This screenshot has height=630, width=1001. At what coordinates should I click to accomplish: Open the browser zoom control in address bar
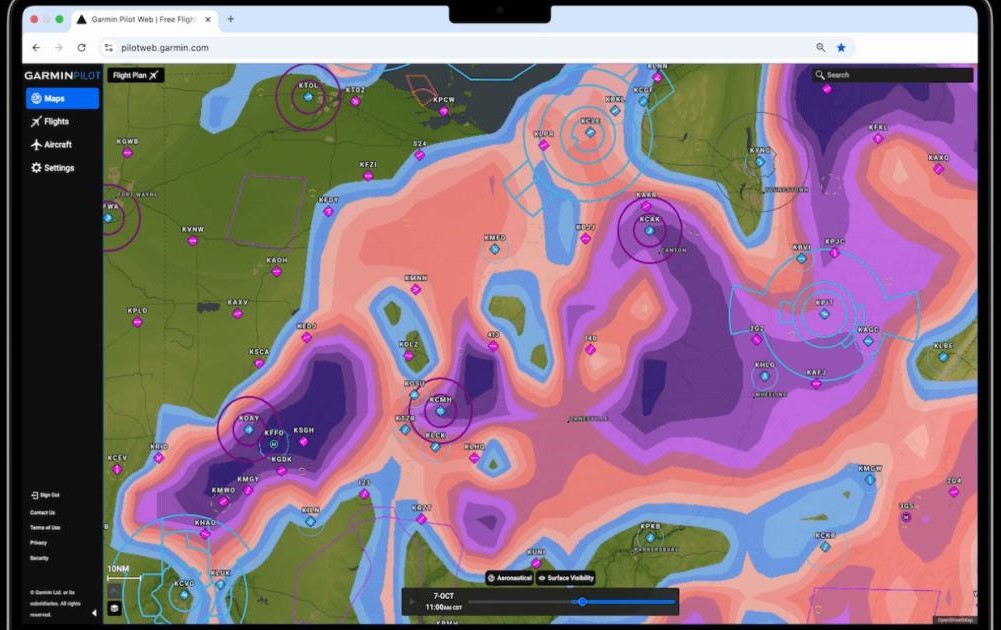(821, 47)
